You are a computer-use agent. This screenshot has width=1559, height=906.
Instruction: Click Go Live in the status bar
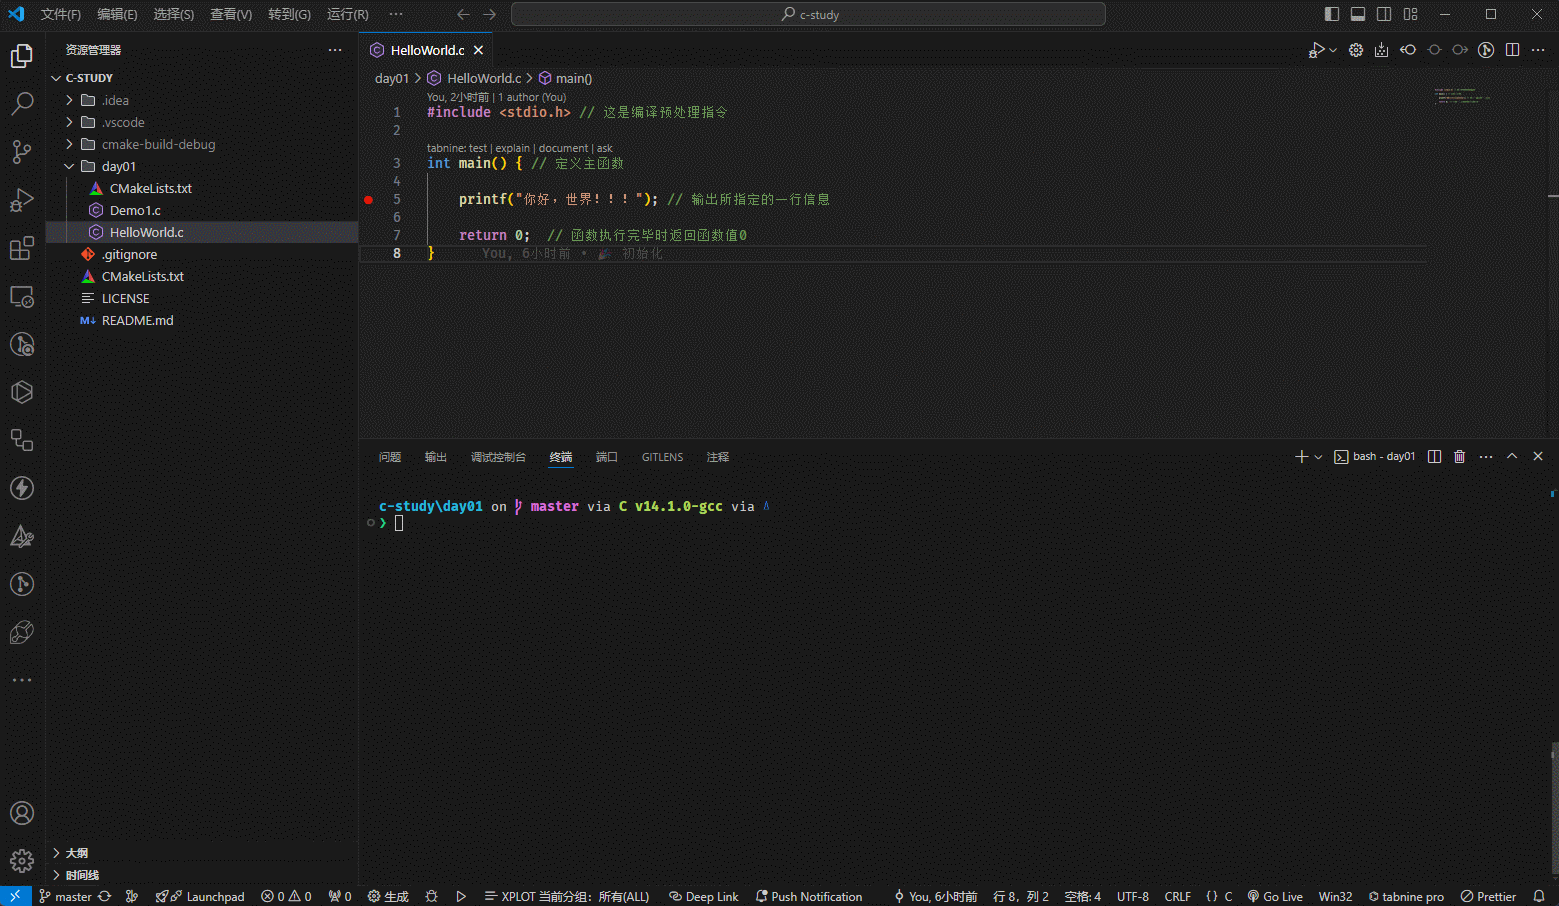[x=1275, y=897]
